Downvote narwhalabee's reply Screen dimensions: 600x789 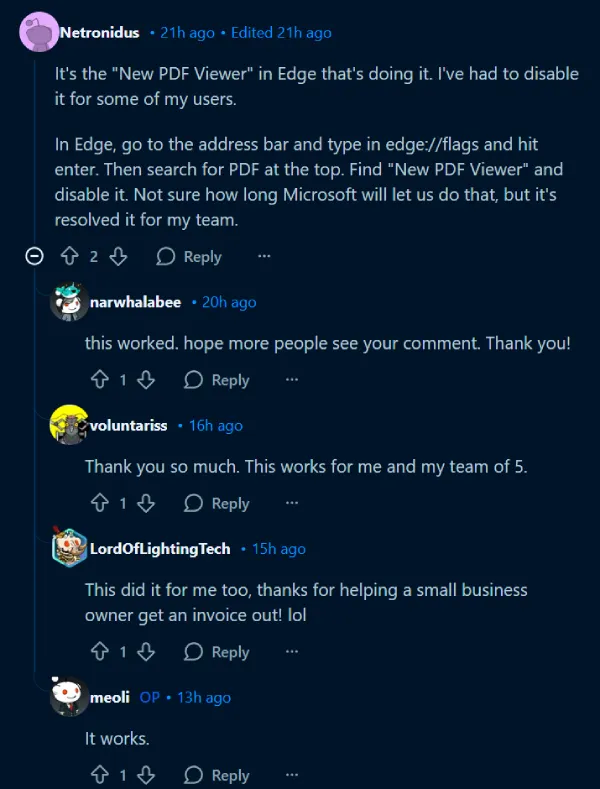tap(146, 380)
